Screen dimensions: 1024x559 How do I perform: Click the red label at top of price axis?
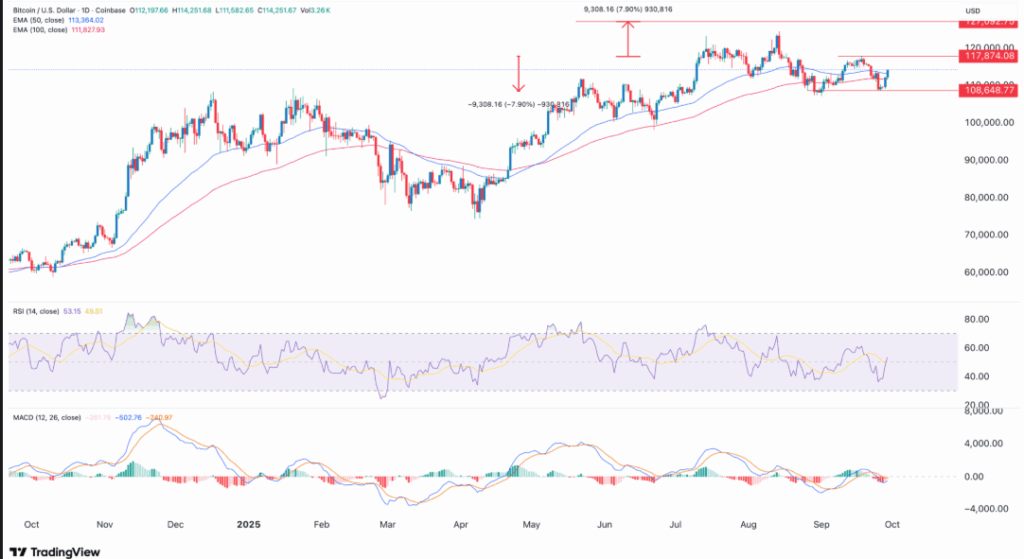click(987, 21)
